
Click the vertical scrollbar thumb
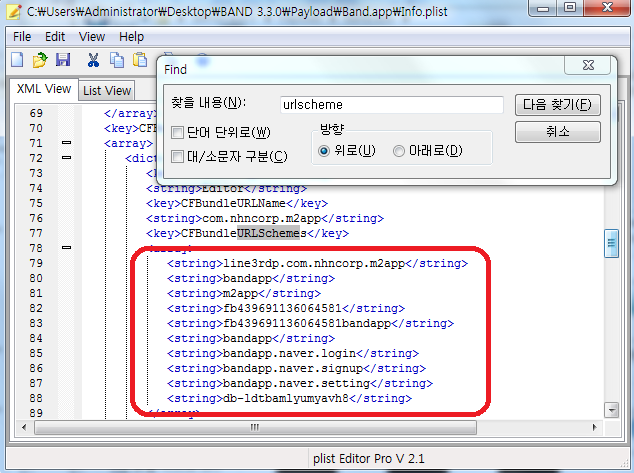[611, 243]
